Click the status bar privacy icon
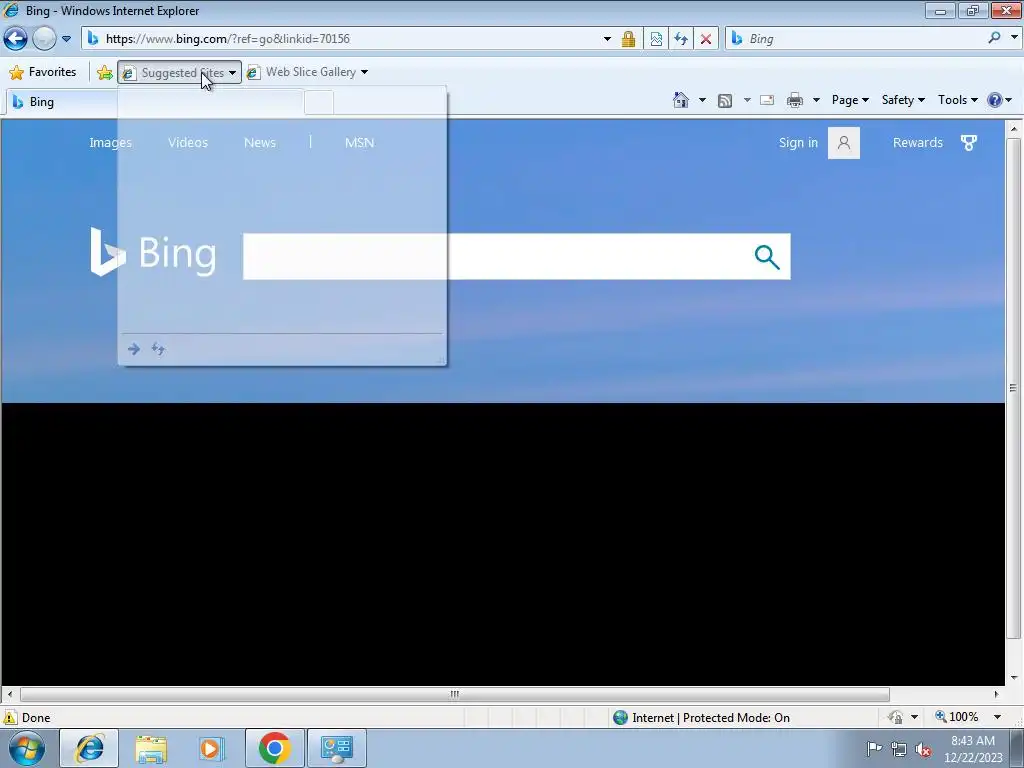The width and height of the screenshot is (1024, 768). [895, 717]
